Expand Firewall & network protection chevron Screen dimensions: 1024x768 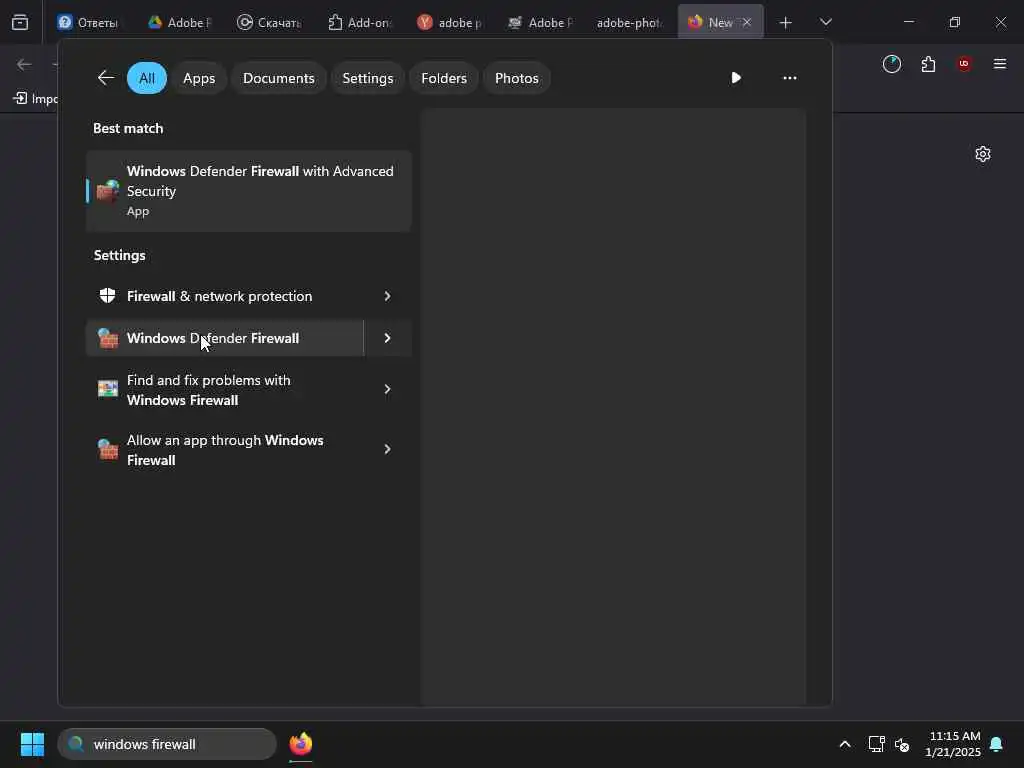387,296
